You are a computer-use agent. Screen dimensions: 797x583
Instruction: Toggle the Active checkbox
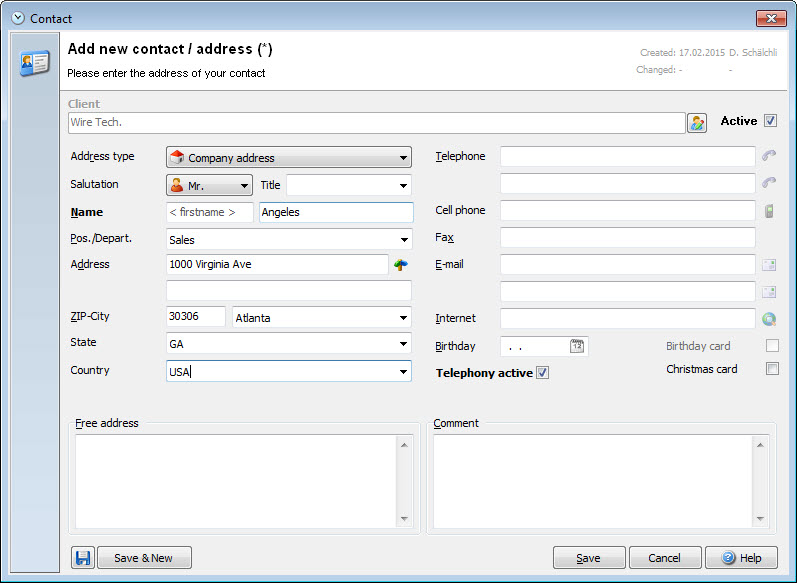coord(771,121)
